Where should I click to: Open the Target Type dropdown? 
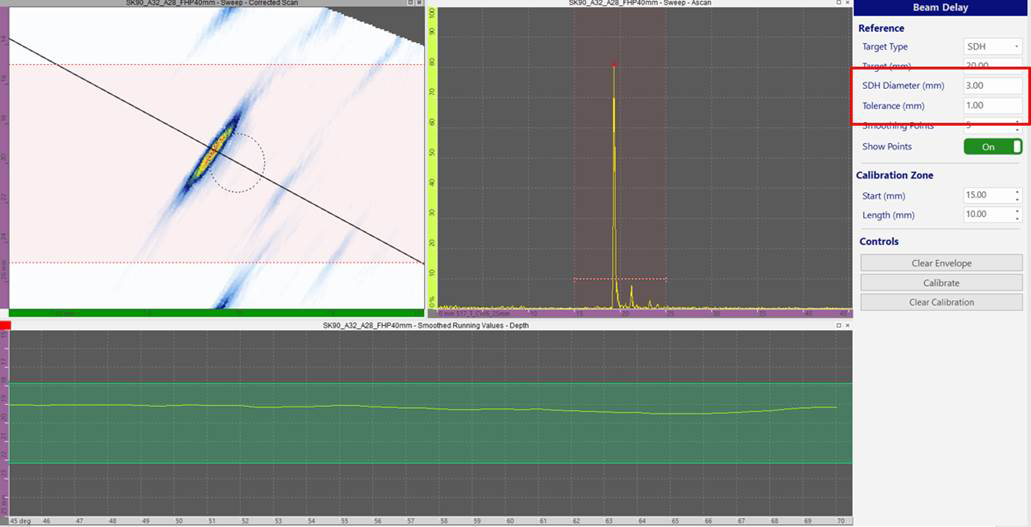coord(992,46)
